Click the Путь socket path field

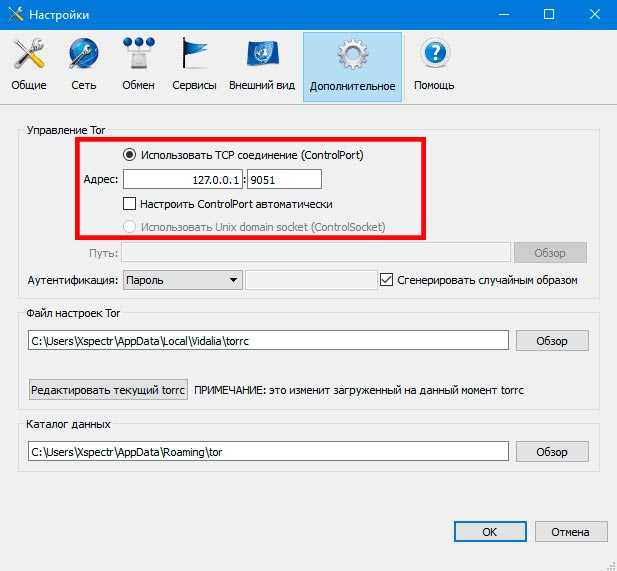316,253
